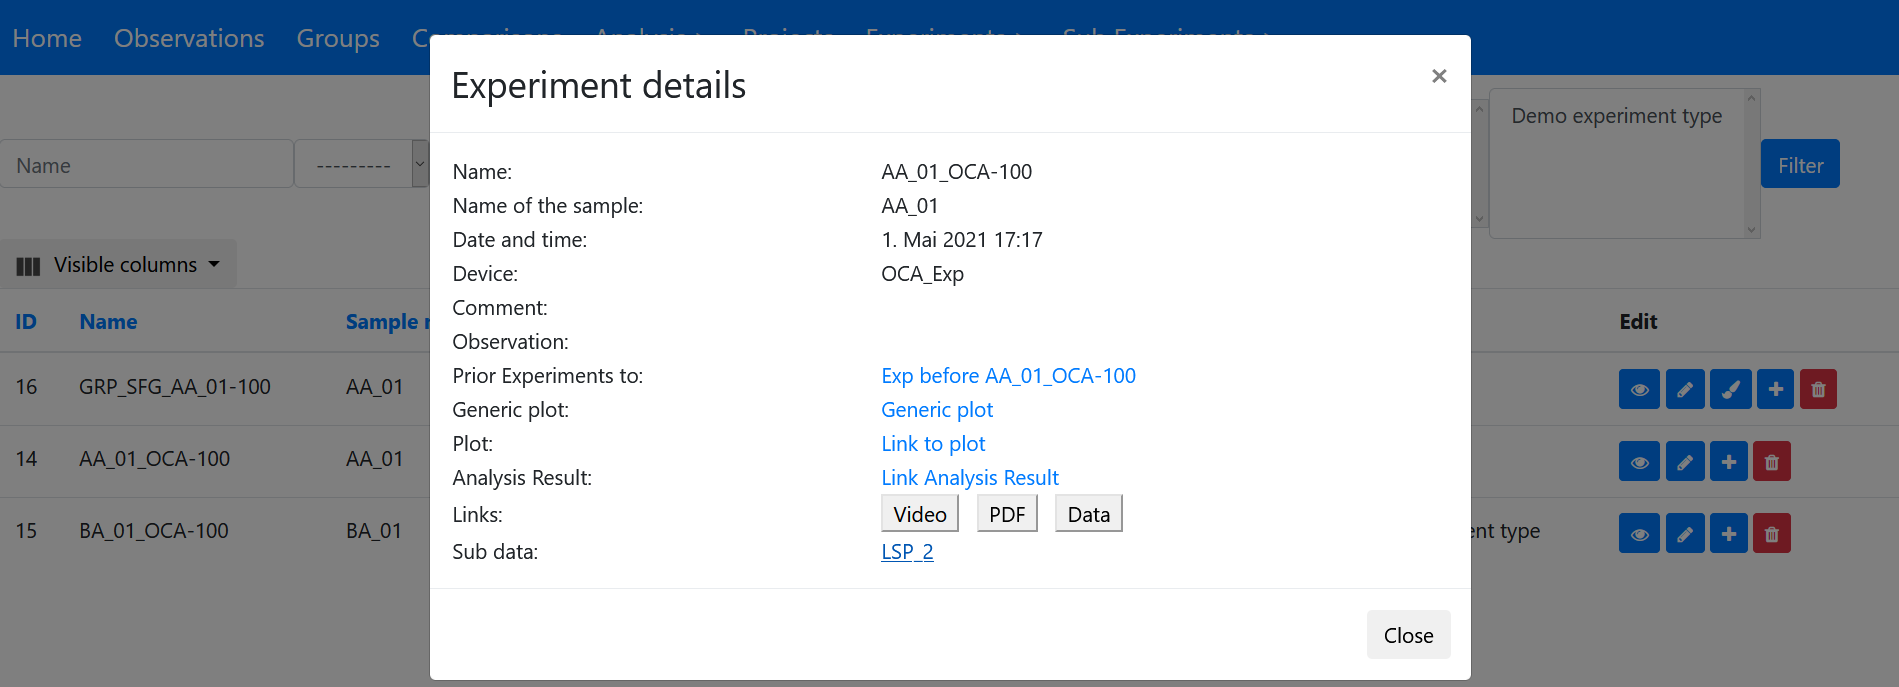Click the paintbrush icon in row 16
This screenshot has height=687, width=1899.
1730,389
